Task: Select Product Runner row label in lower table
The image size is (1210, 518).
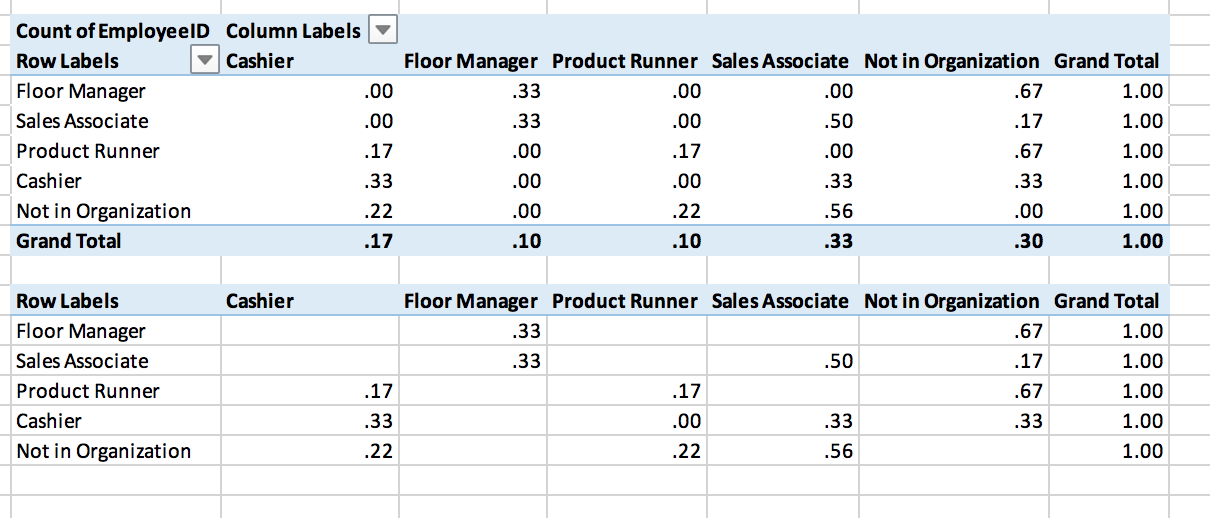Action: coord(88,391)
